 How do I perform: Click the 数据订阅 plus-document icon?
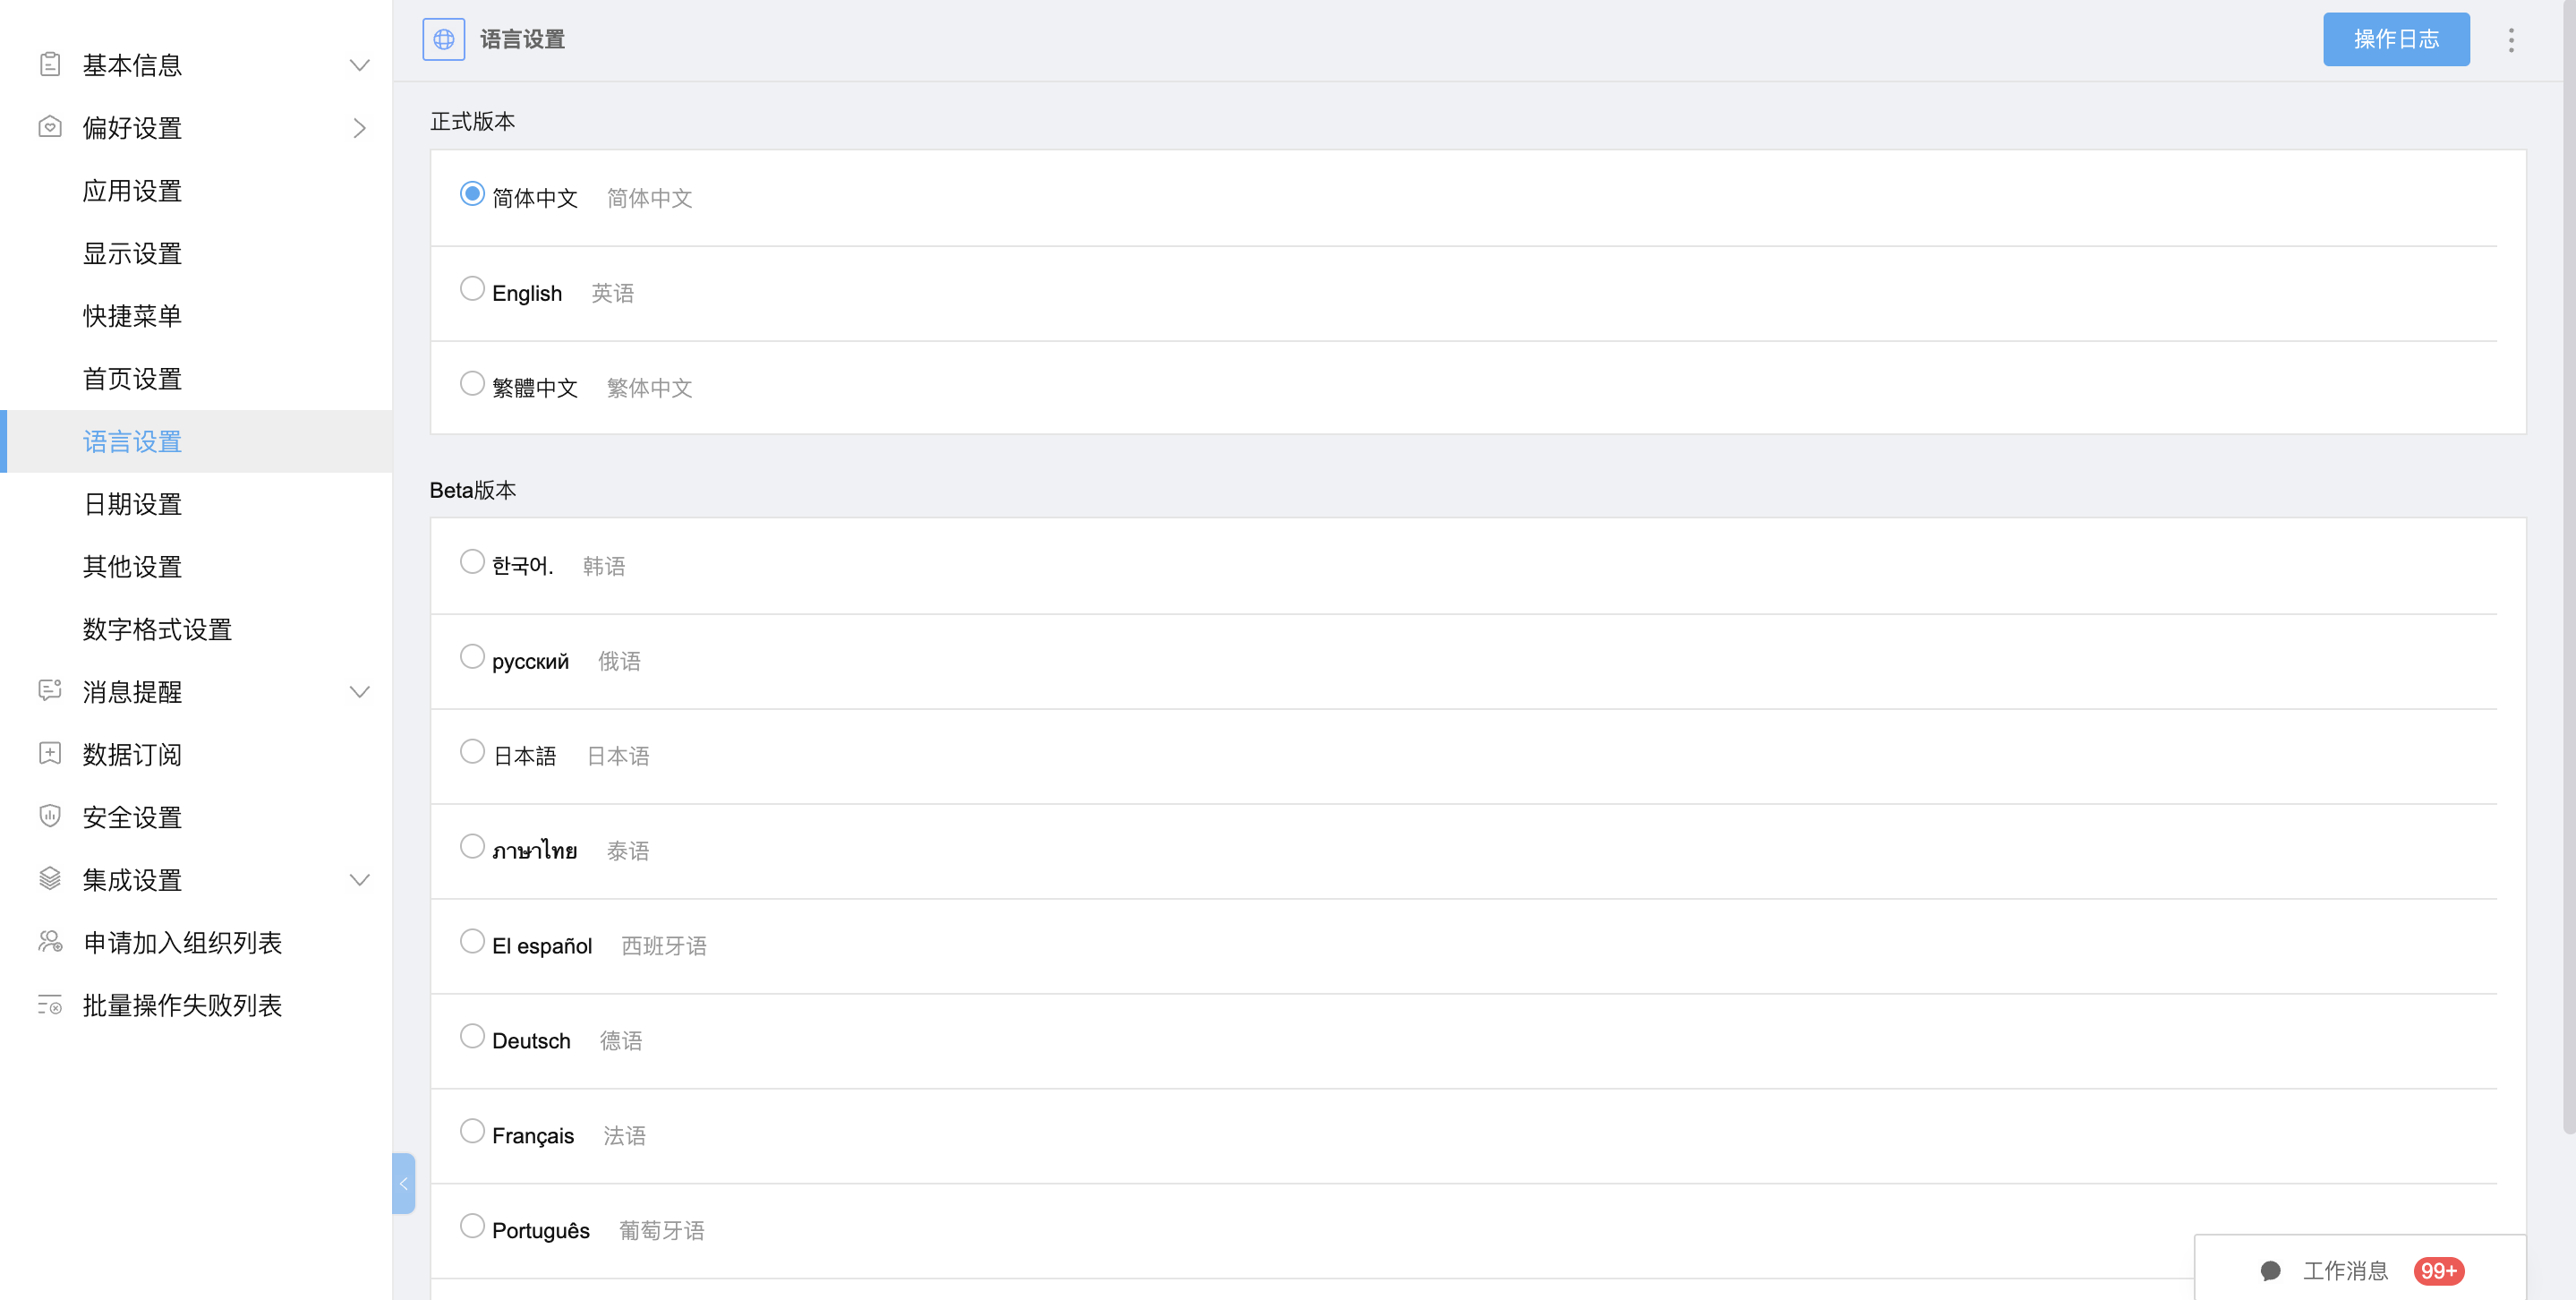pyautogui.click(x=50, y=753)
